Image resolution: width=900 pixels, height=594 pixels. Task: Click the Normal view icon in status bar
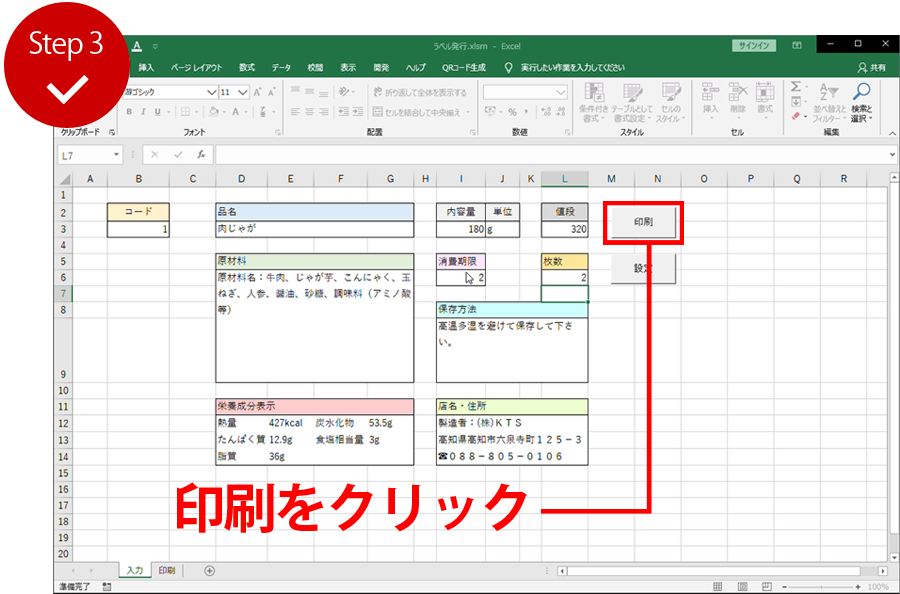(717, 587)
